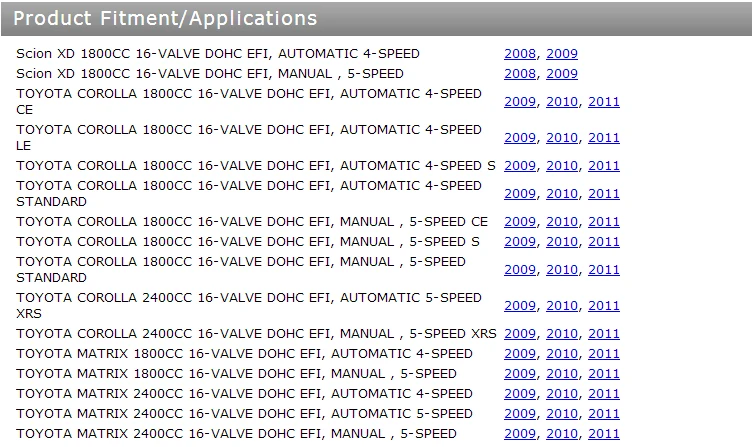Viewport: 752px width, 447px height.
Task: Select Matrix 1800CC Manual 5-Speed description
Action: point(236,374)
